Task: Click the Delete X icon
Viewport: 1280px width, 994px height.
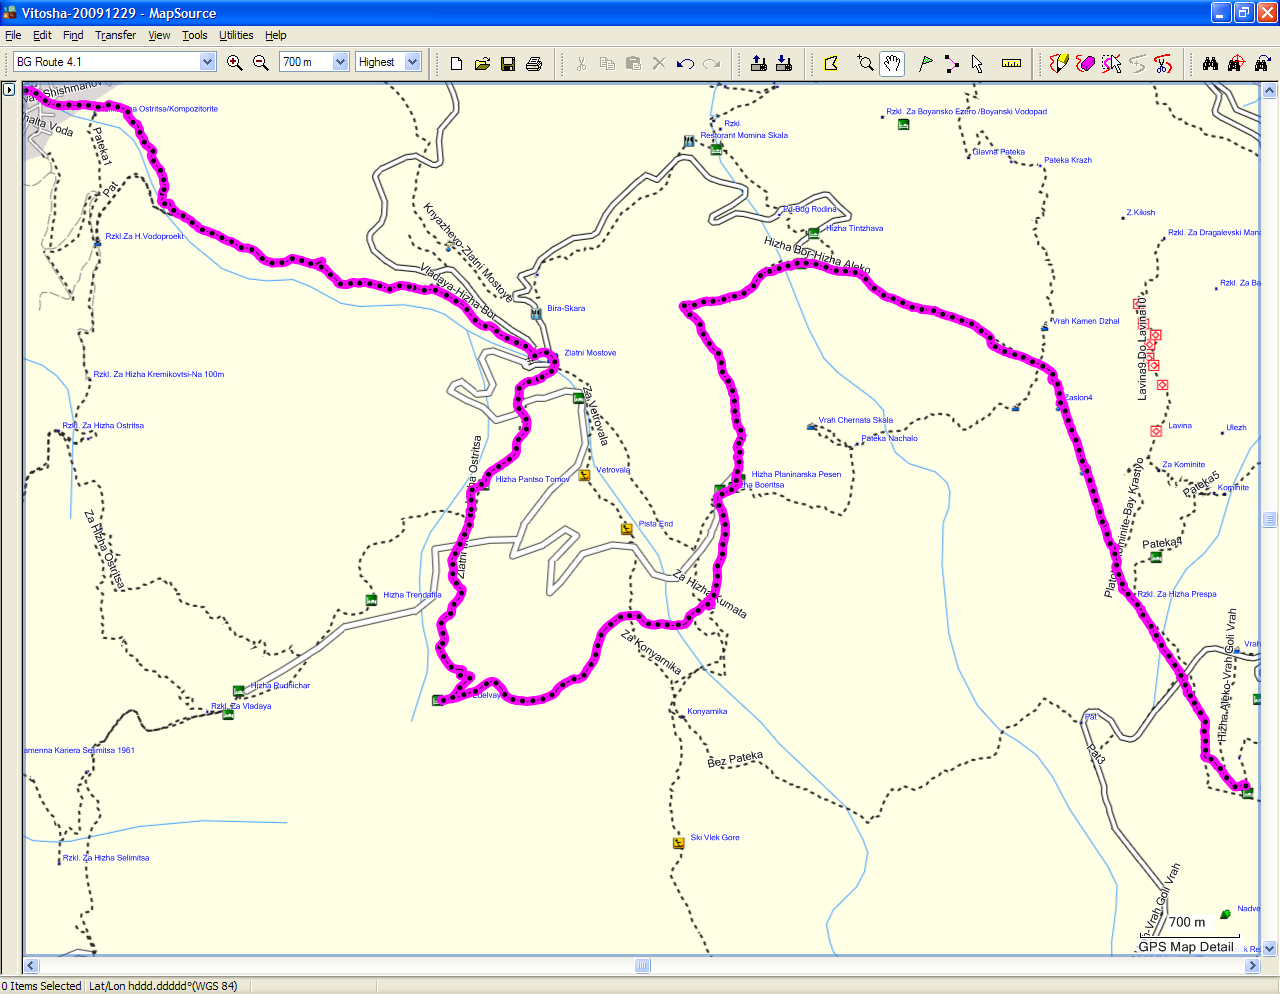Action: click(x=659, y=63)
